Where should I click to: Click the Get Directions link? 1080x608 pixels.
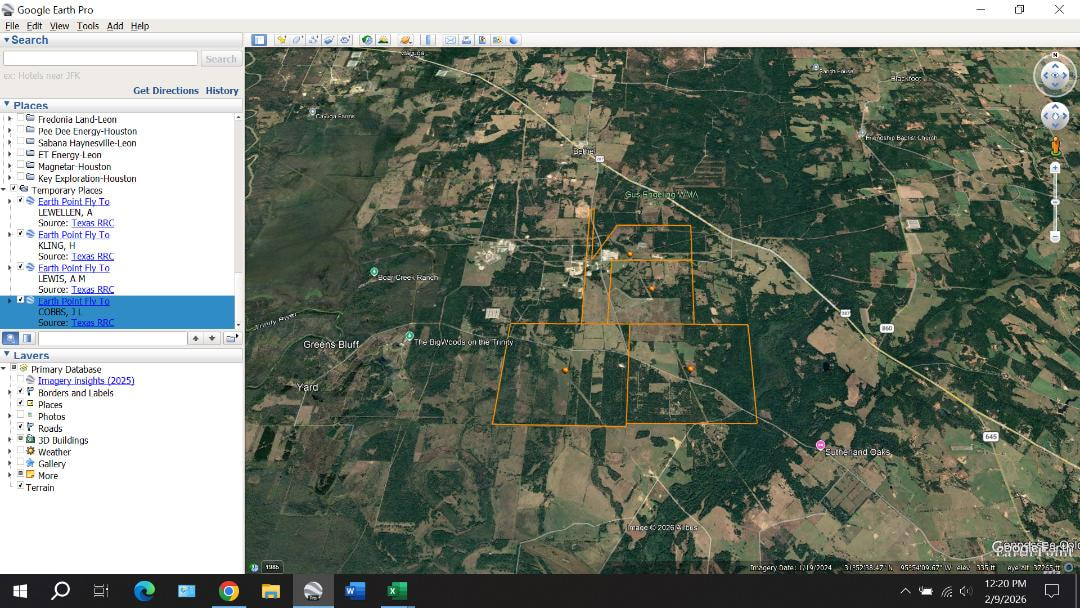[165, 91]
